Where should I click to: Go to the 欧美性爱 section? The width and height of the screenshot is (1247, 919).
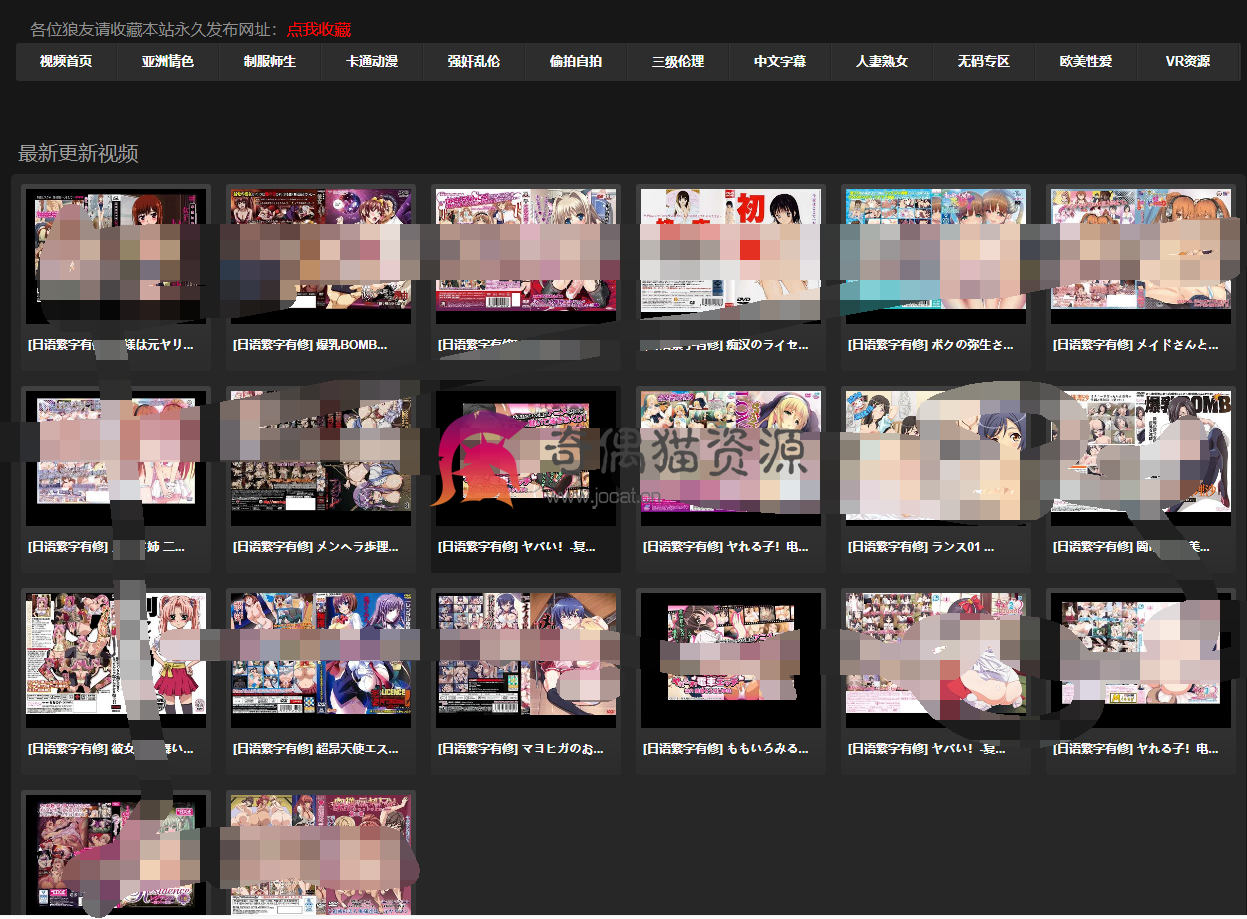[1086, 62]
